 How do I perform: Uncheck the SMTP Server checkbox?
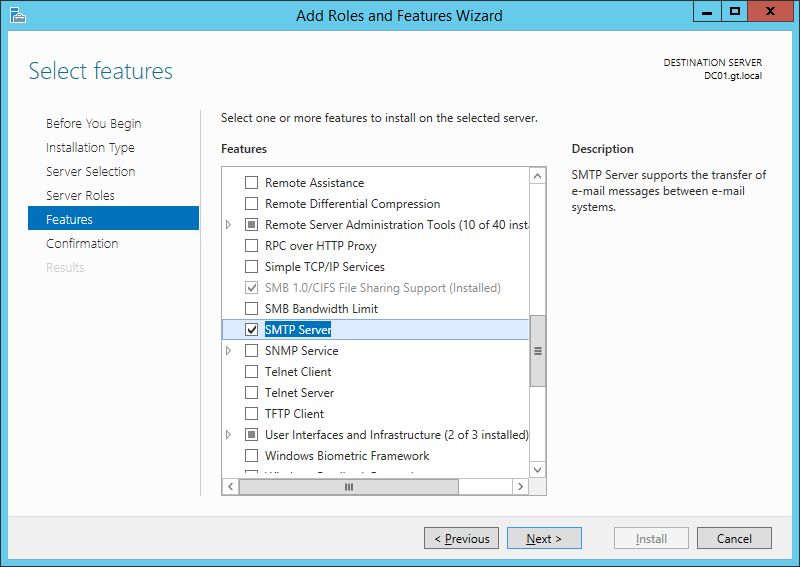tap(252, 330)
